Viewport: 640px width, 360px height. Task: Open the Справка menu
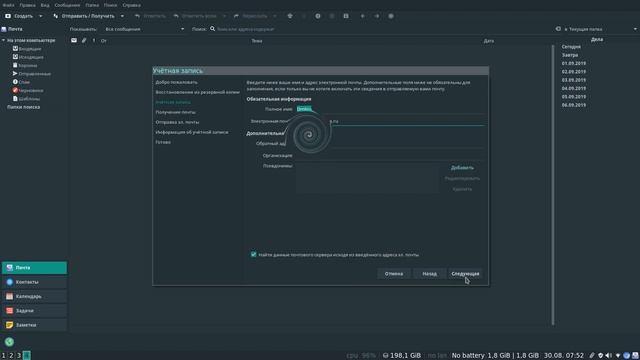[x=131, y=5]
